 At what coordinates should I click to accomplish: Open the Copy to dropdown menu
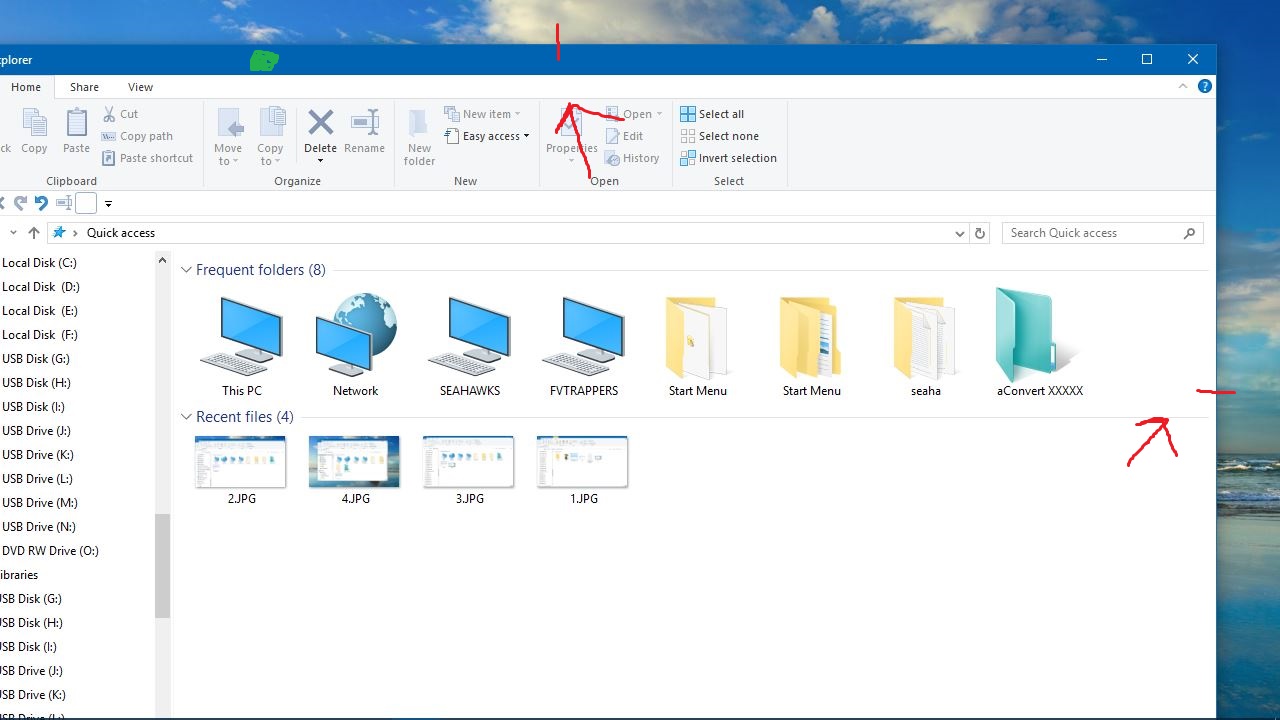pos(270,137)
